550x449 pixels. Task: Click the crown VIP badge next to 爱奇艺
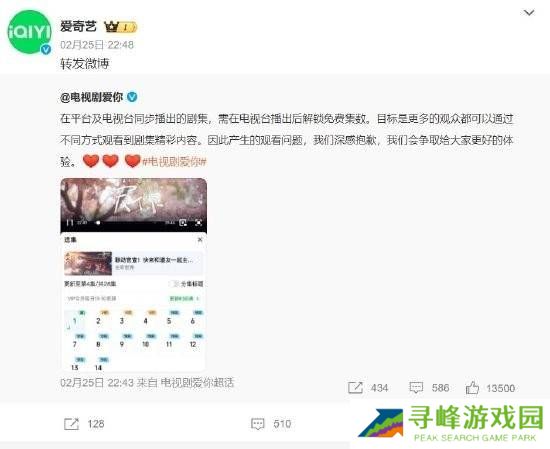click(120, 27)
